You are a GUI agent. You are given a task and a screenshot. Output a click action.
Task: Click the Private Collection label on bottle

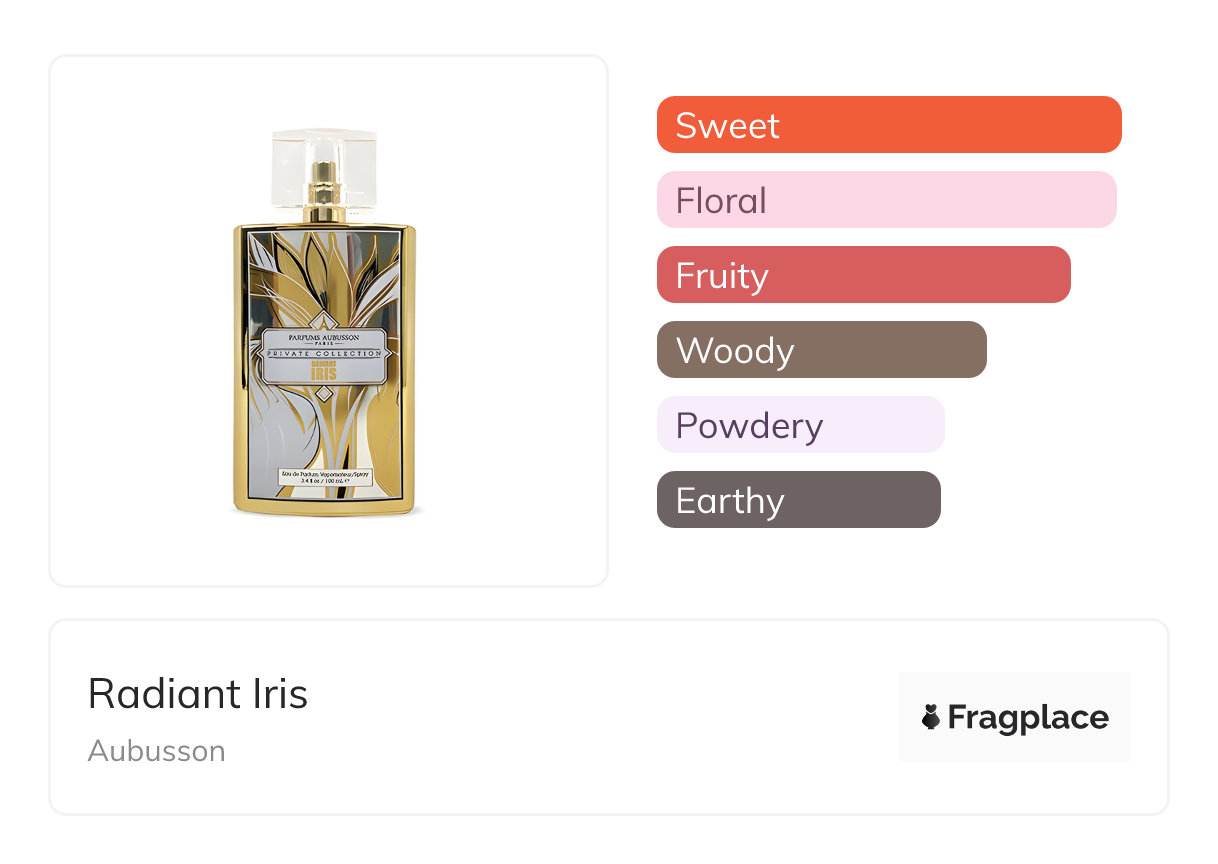[324, 353]
